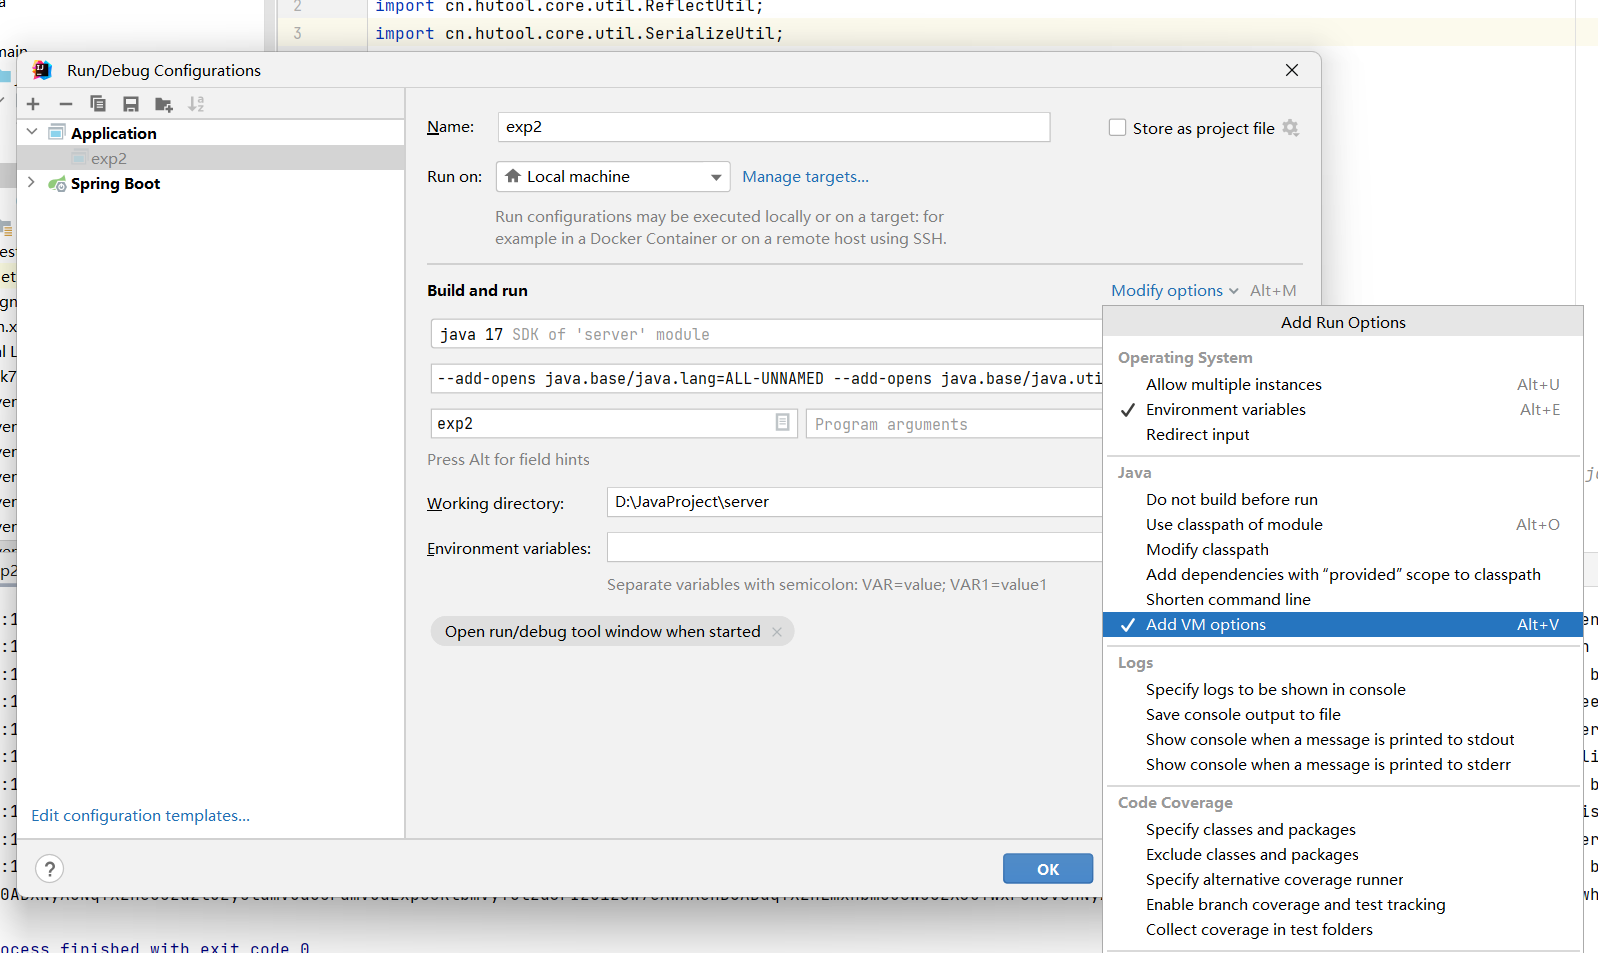Select Enable branch coverage and test tracking
This screenshot has height=953, width=1598.
pos(1342,905)
